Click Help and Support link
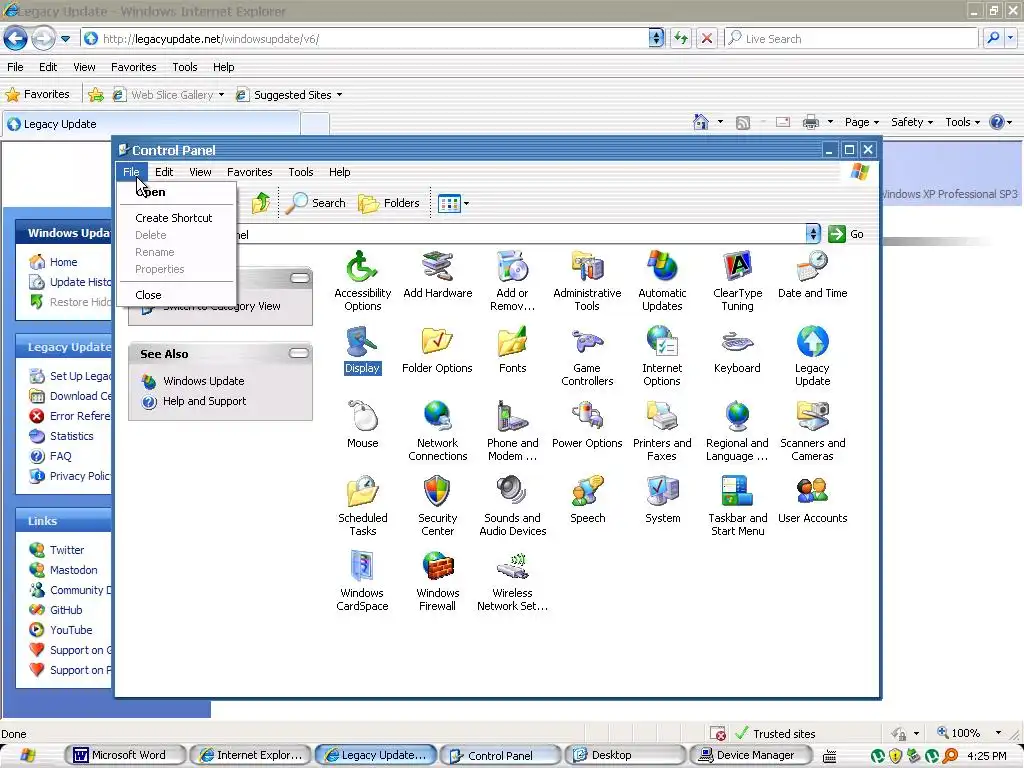The height and width of the screenshot is (768, 1024). (x=204, y=401)
